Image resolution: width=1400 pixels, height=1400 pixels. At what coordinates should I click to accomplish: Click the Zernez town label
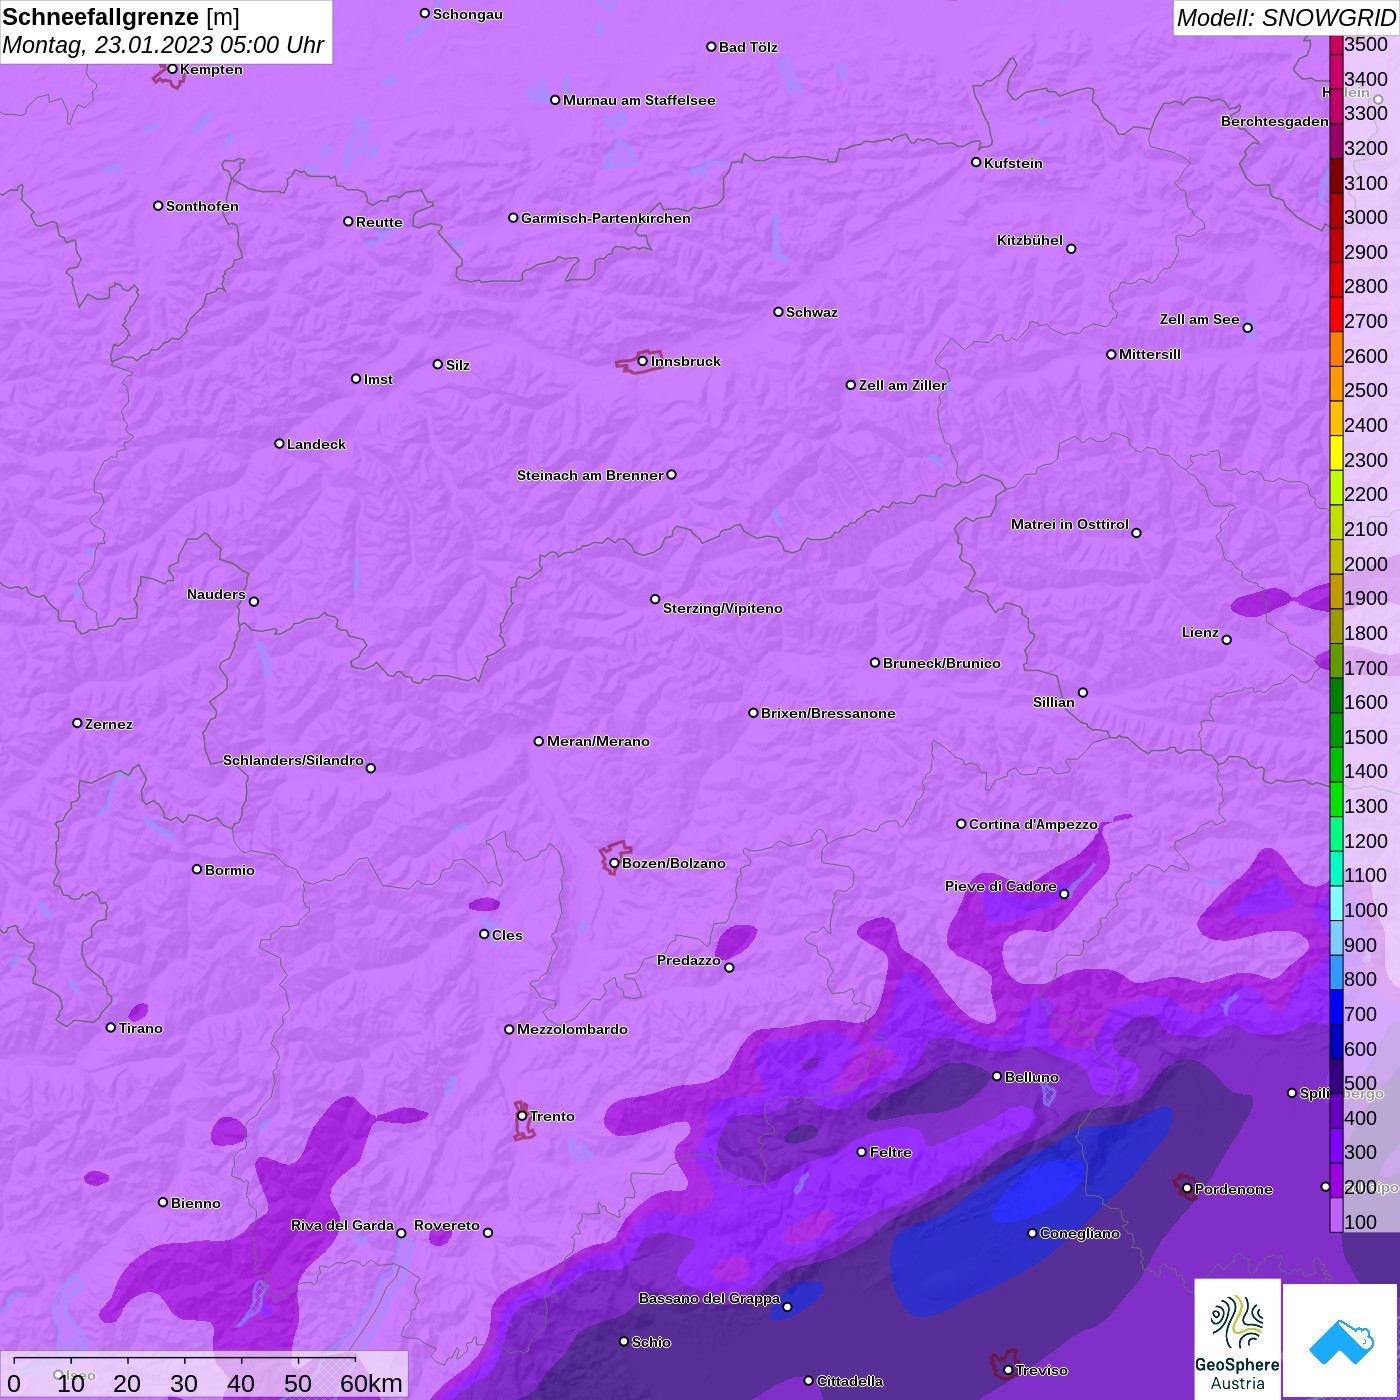click(x=109, y=724)
